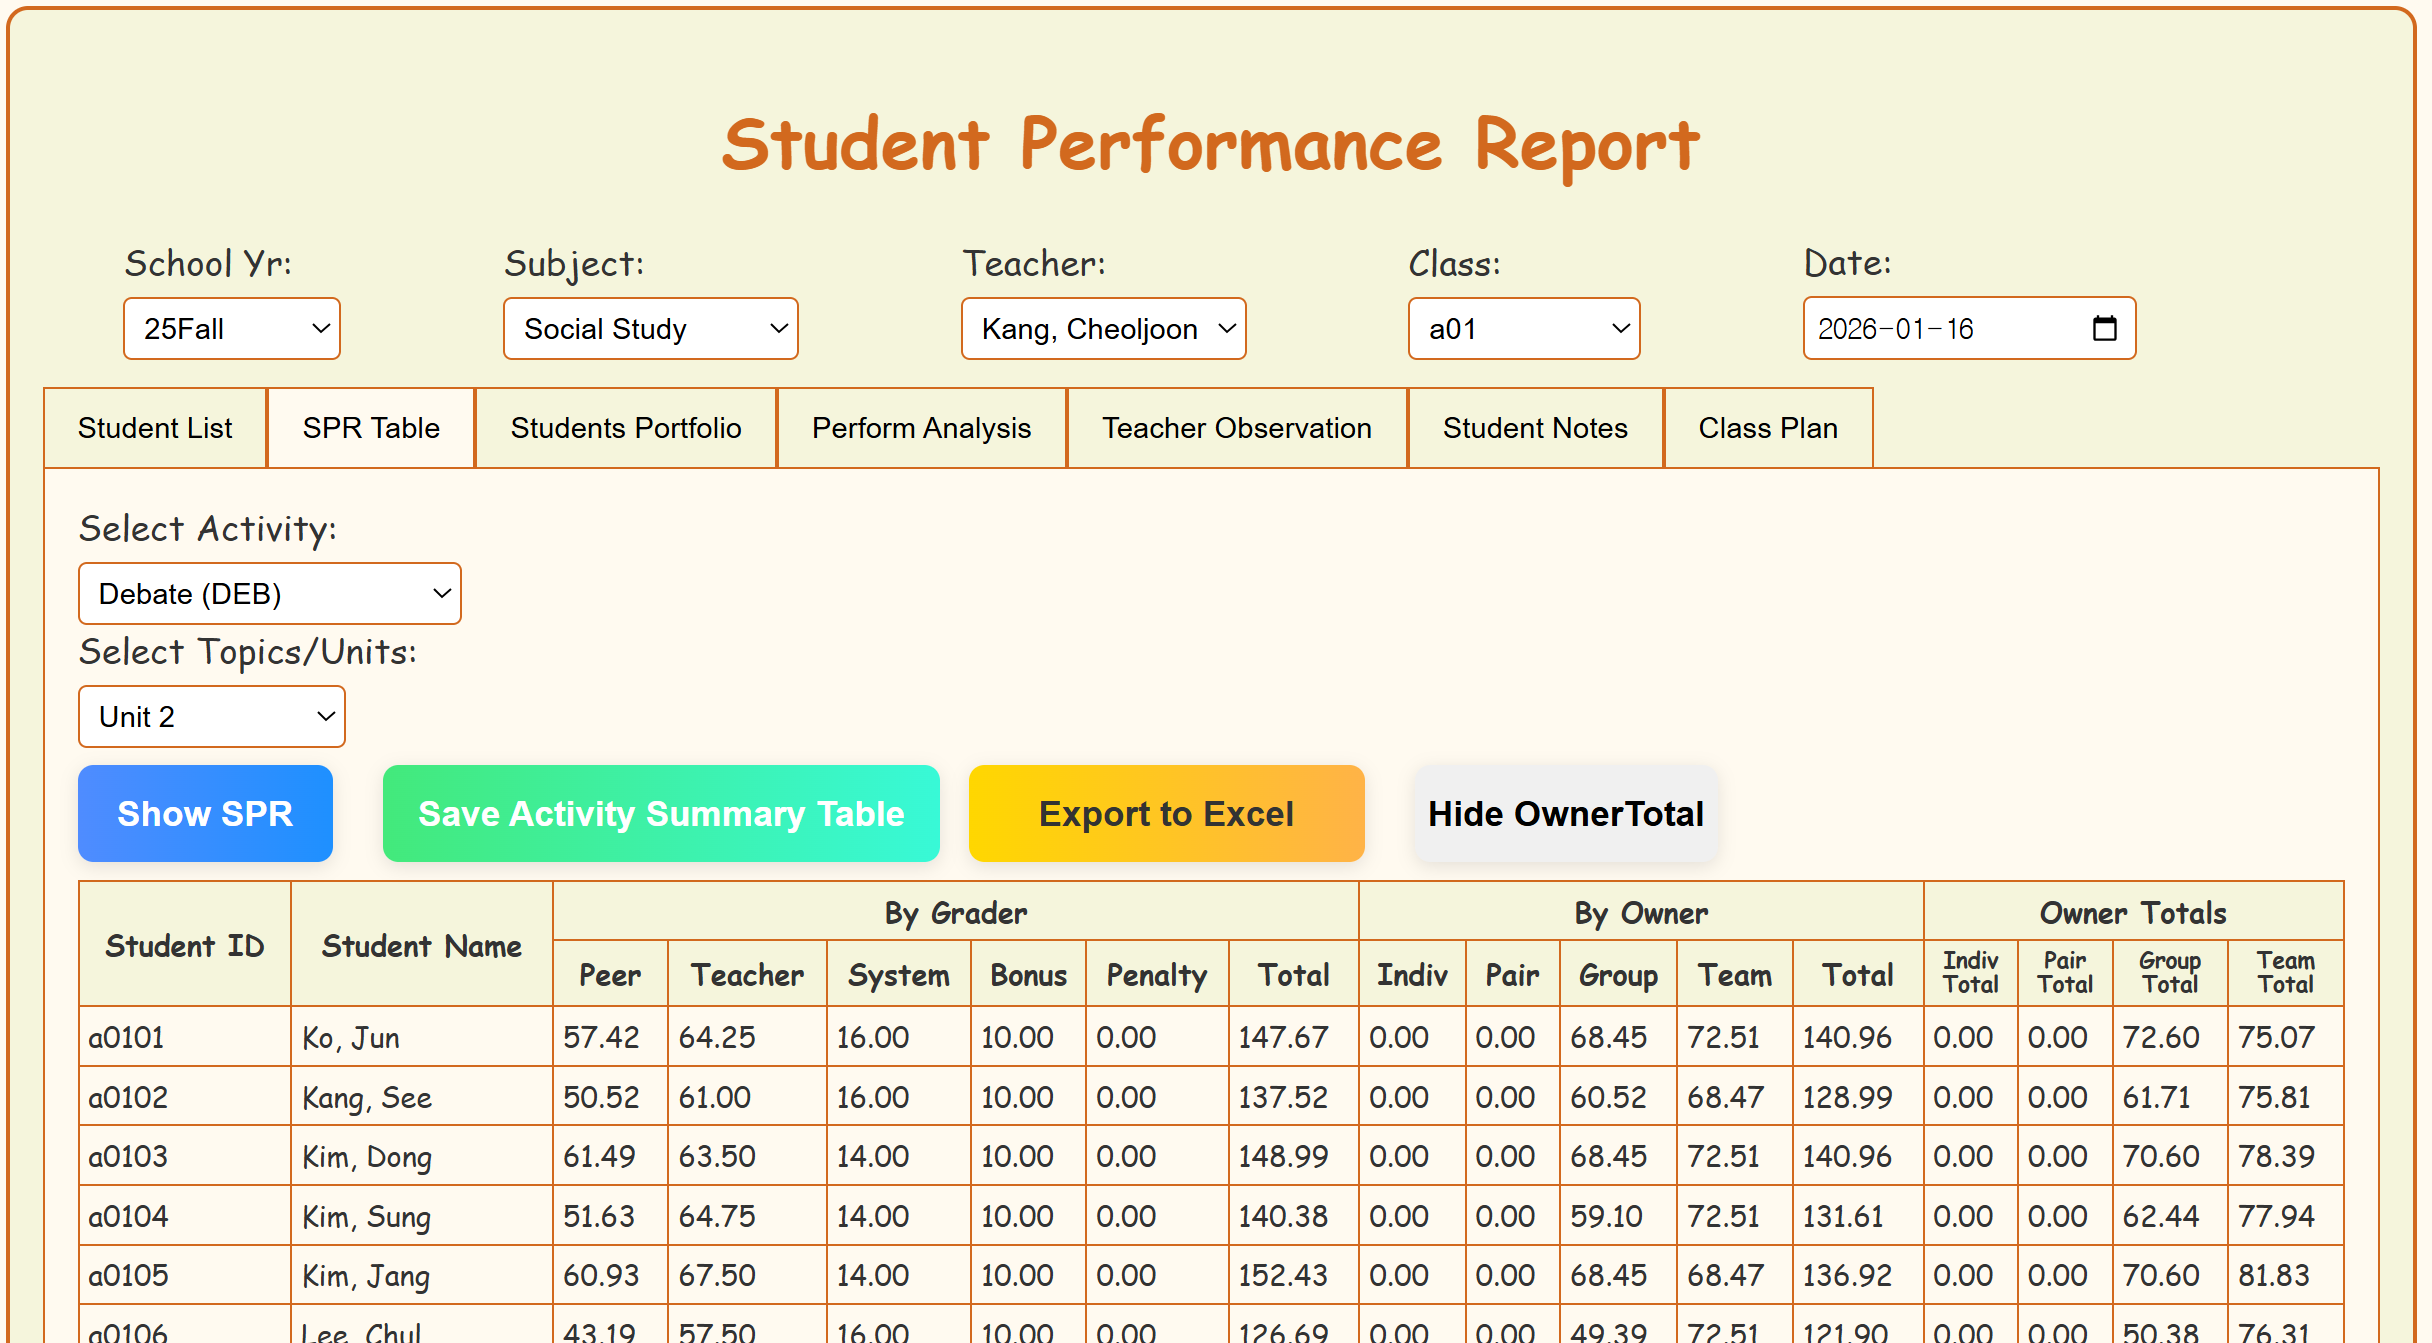Click the Show SPR button
The height and width of the screenshot is (1343, 2432).
click(x=205, y=813)
